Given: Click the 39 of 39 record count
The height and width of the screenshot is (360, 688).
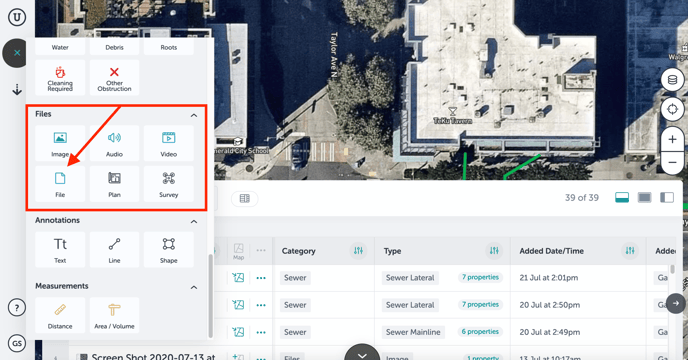Looking at the screenshot, I should click(581, 198).
